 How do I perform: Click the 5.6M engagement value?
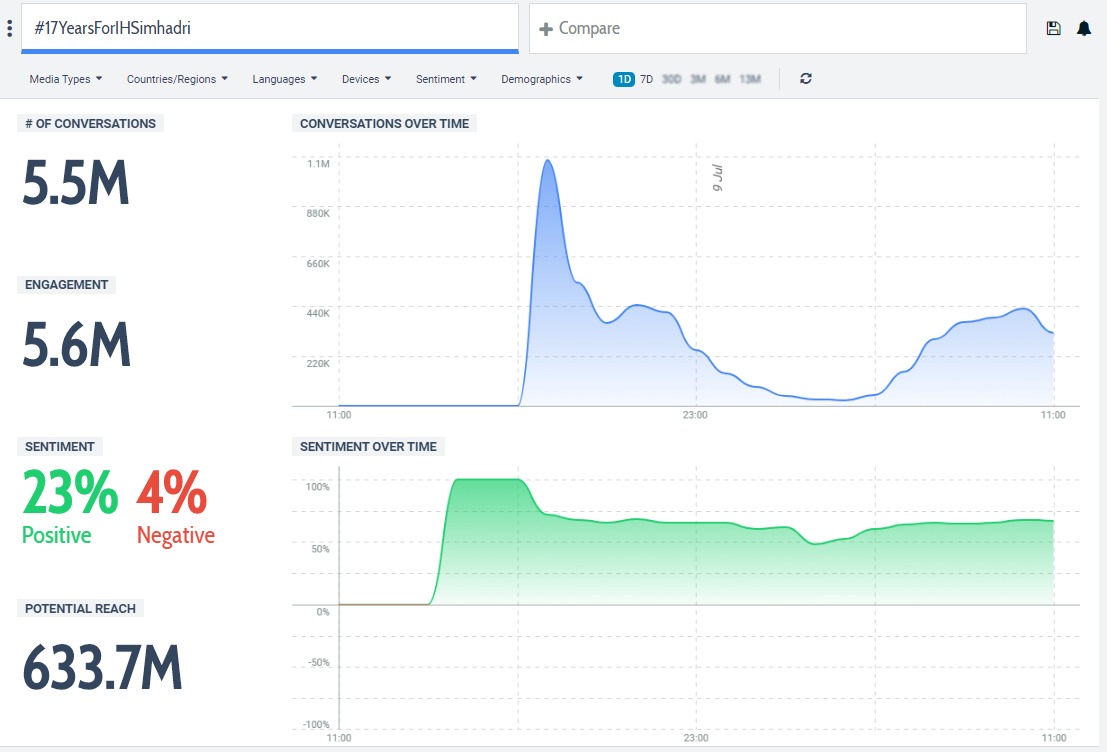76,345
